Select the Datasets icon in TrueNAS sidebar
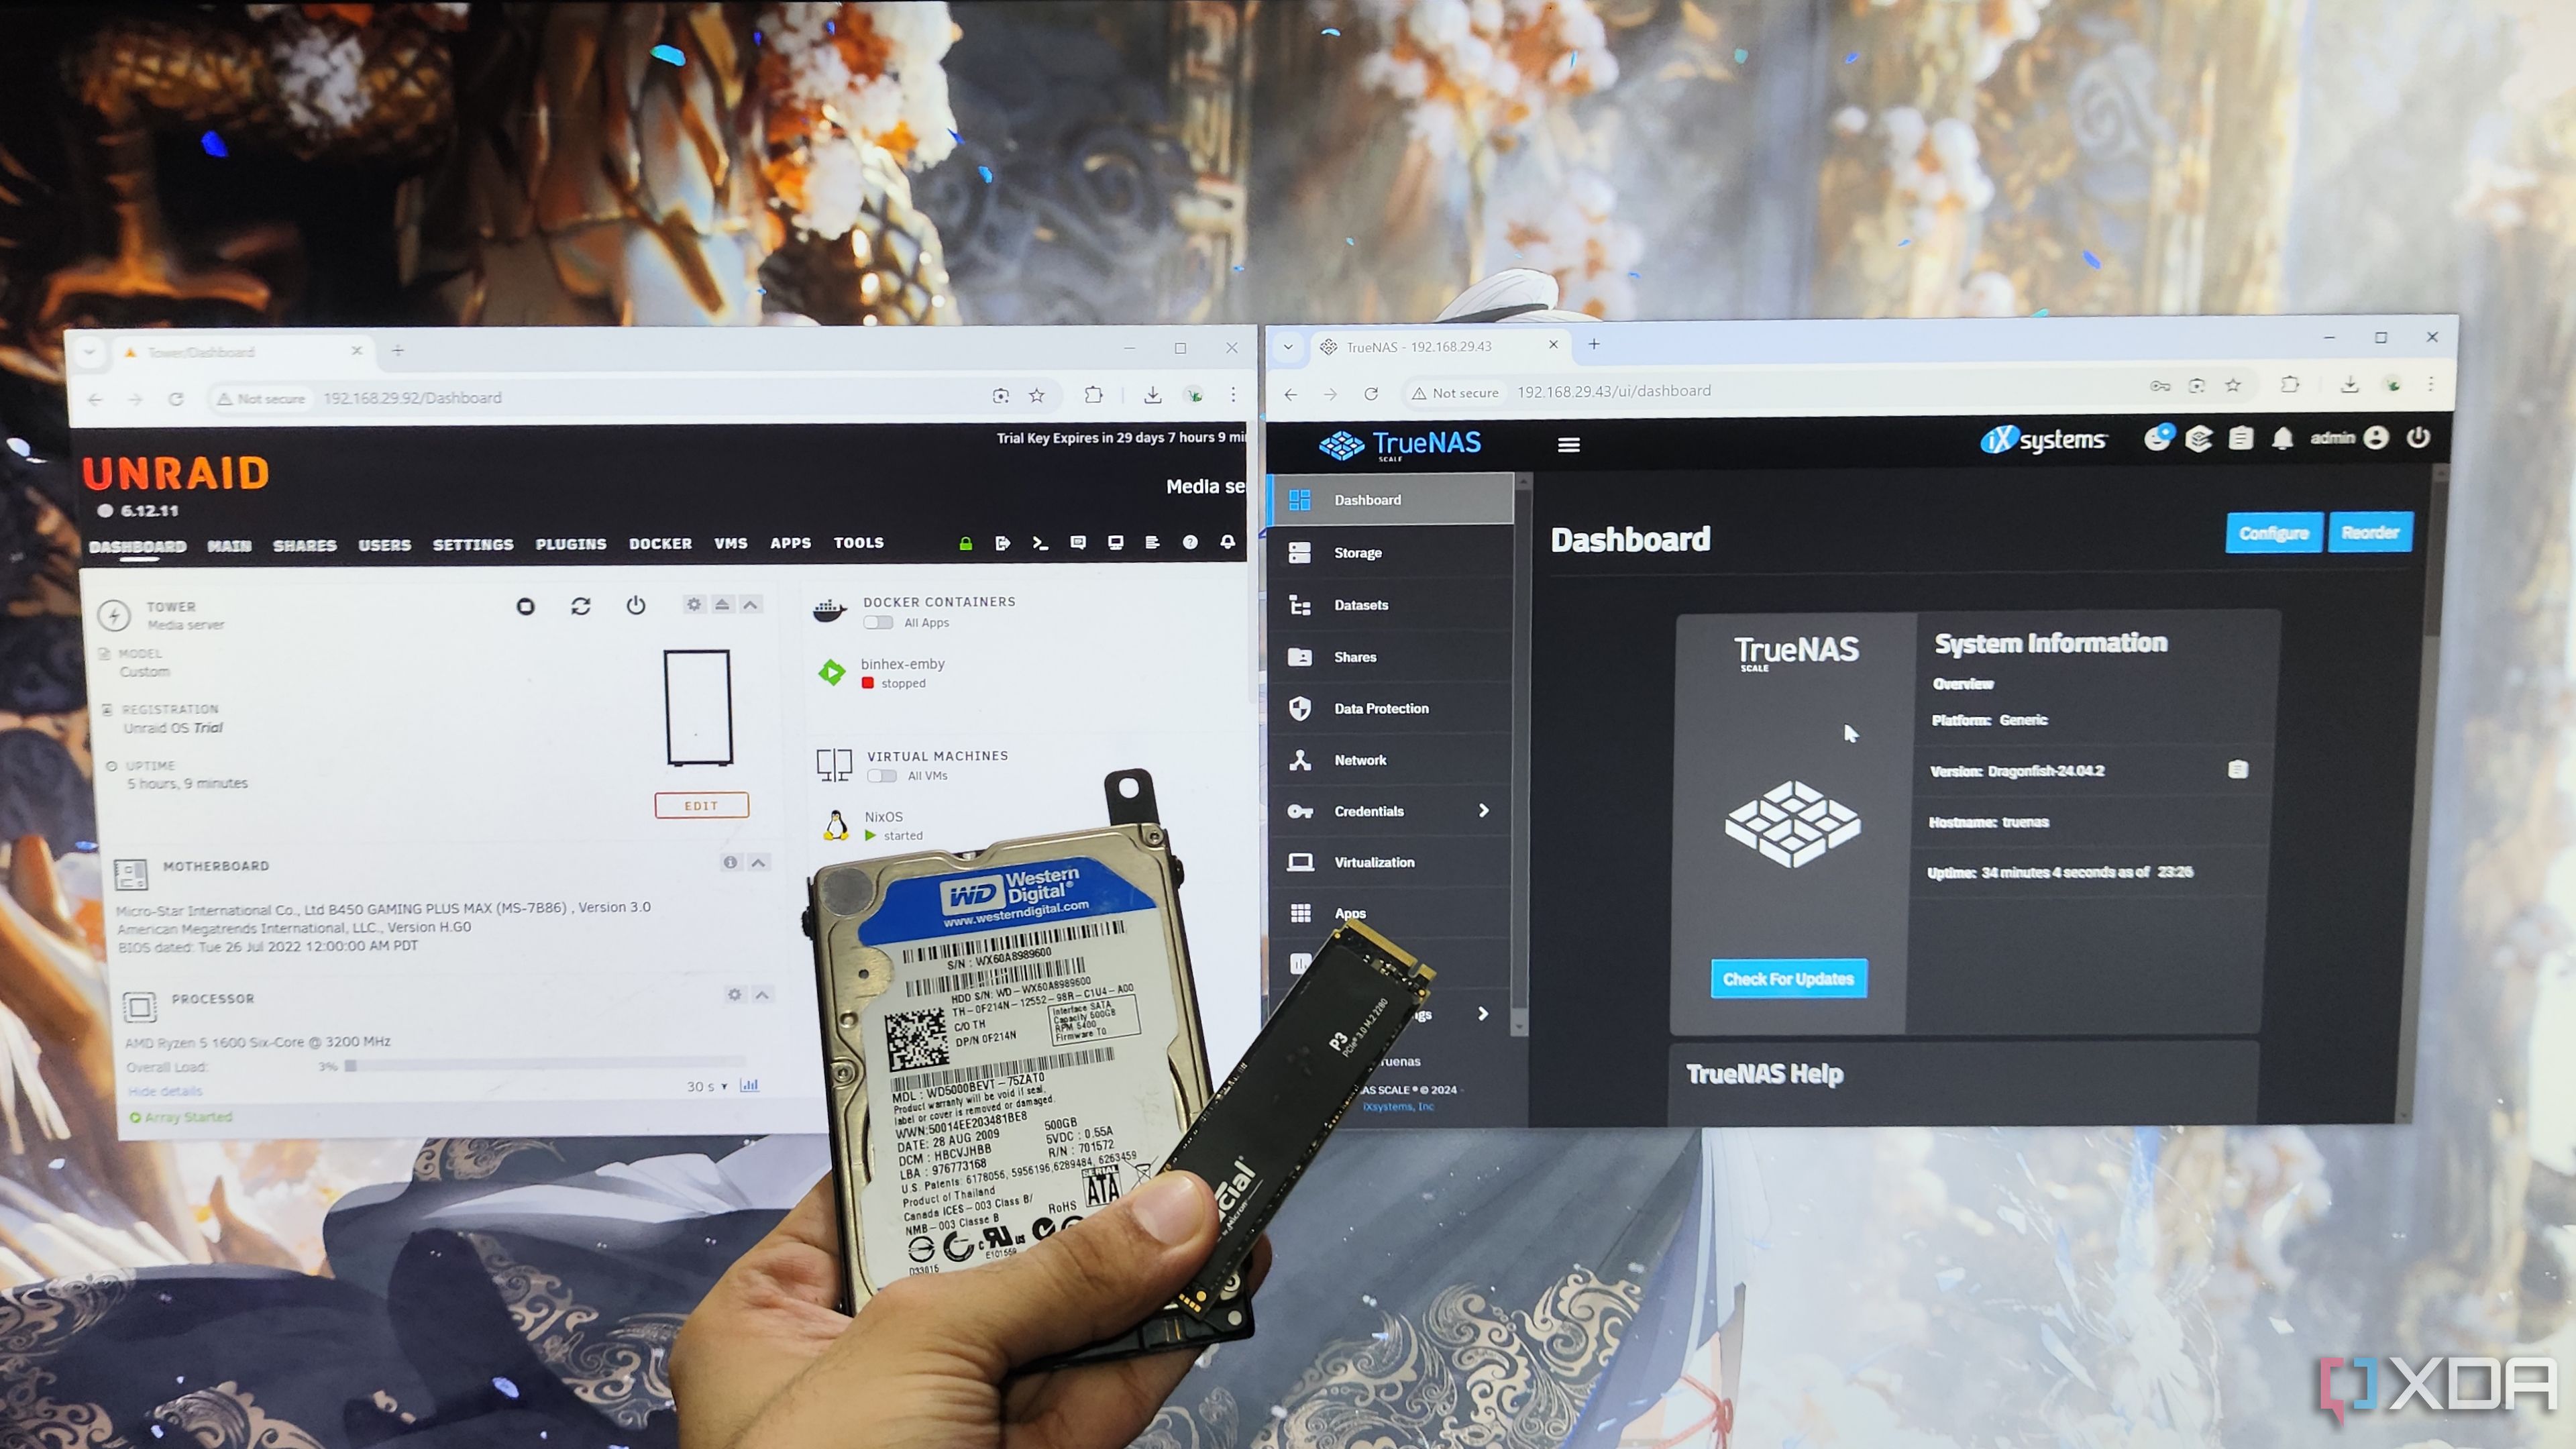This screenshot has height=1449, width=2576. pos(1300,603)
